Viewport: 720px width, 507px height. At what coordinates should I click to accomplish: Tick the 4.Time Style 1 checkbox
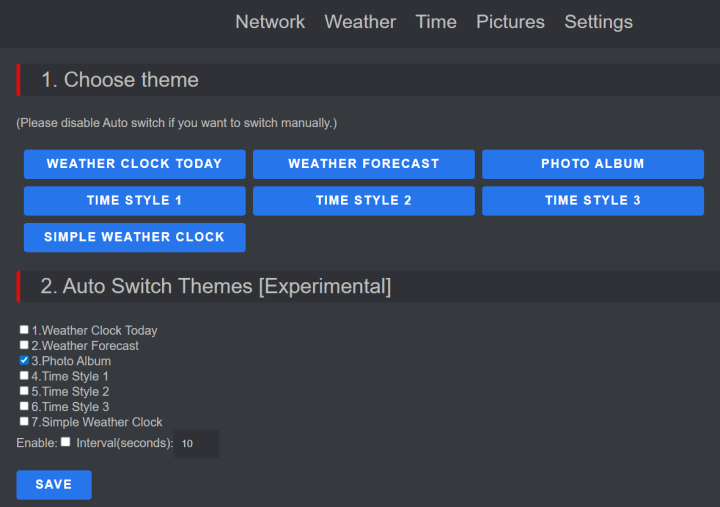pyautogui.click(x=24, y=376)
